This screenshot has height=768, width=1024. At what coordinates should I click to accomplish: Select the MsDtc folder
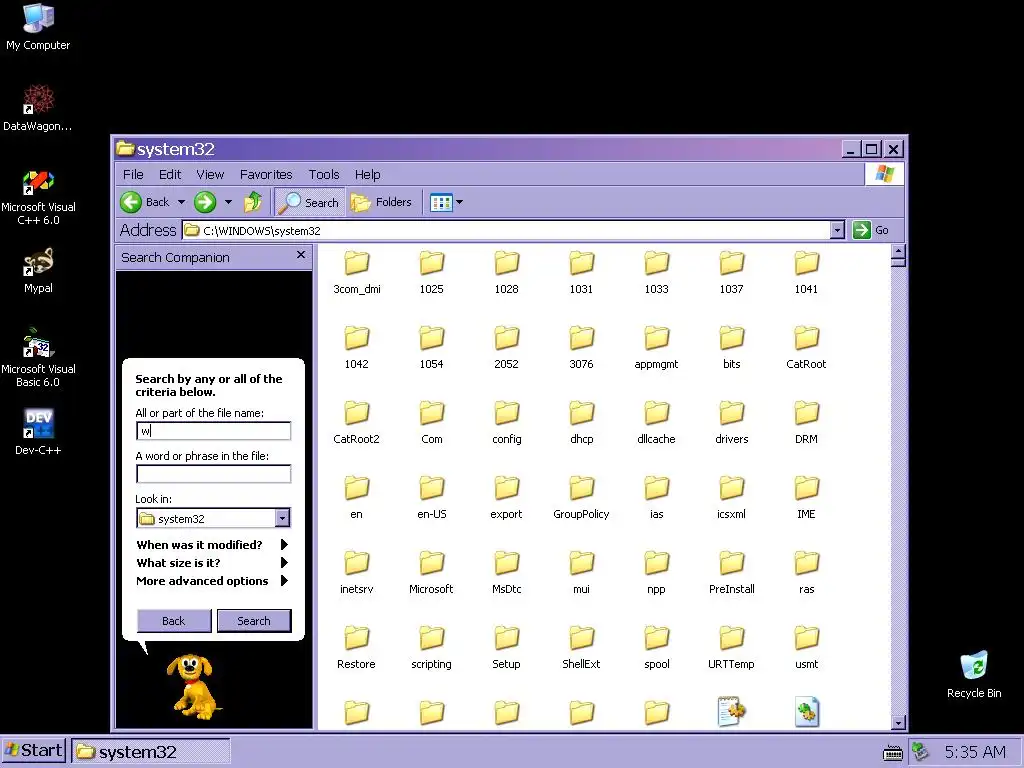click(506, 571)
